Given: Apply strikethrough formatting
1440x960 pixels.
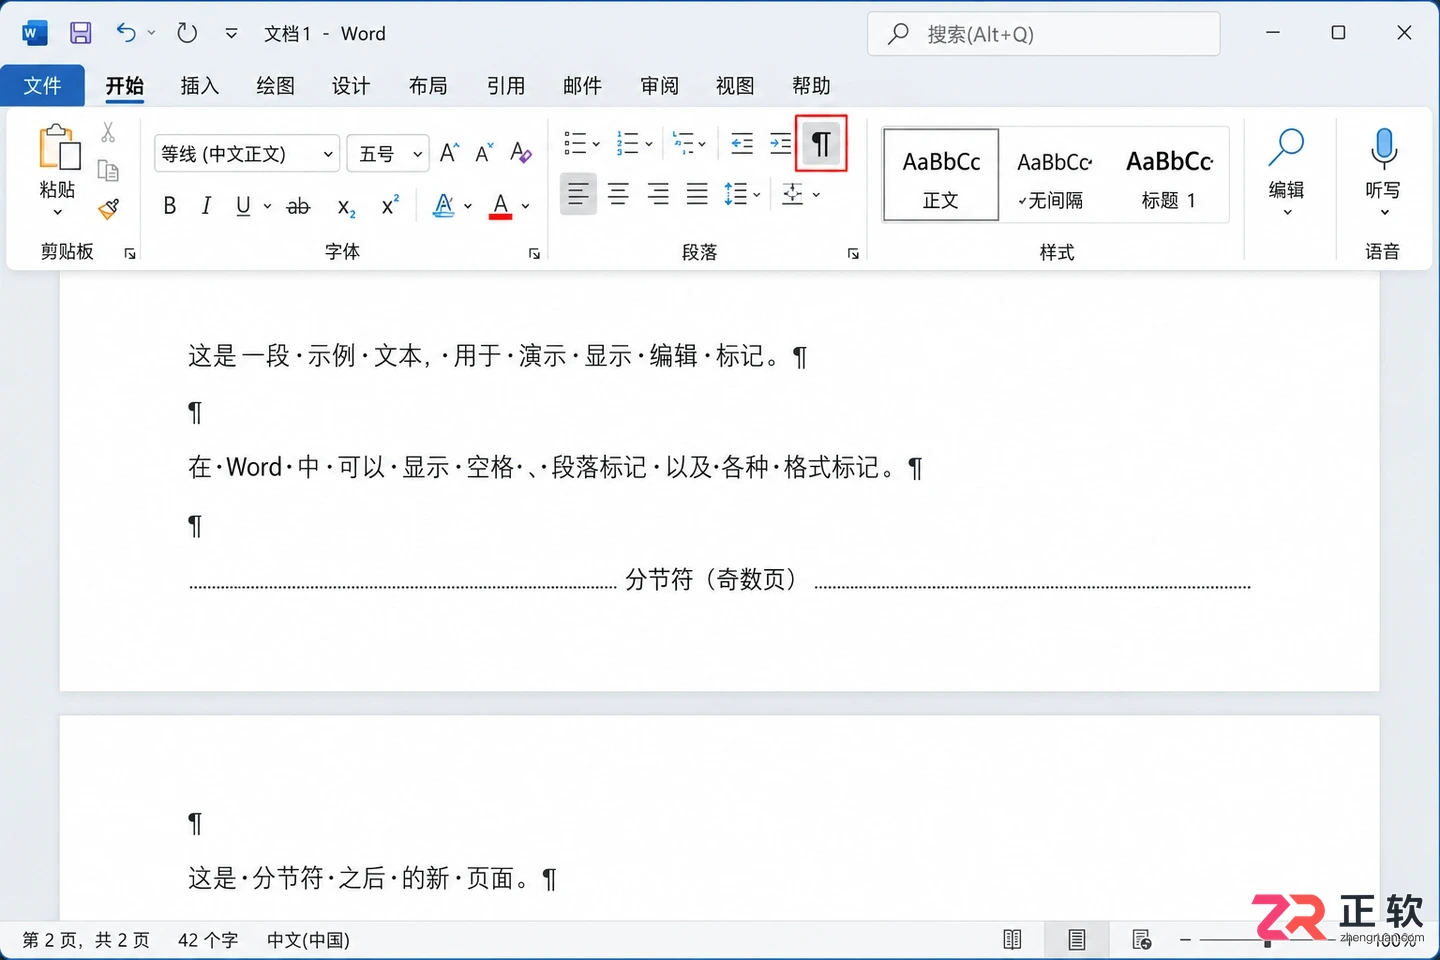Looking at the screenshot, I should [298, 207].
